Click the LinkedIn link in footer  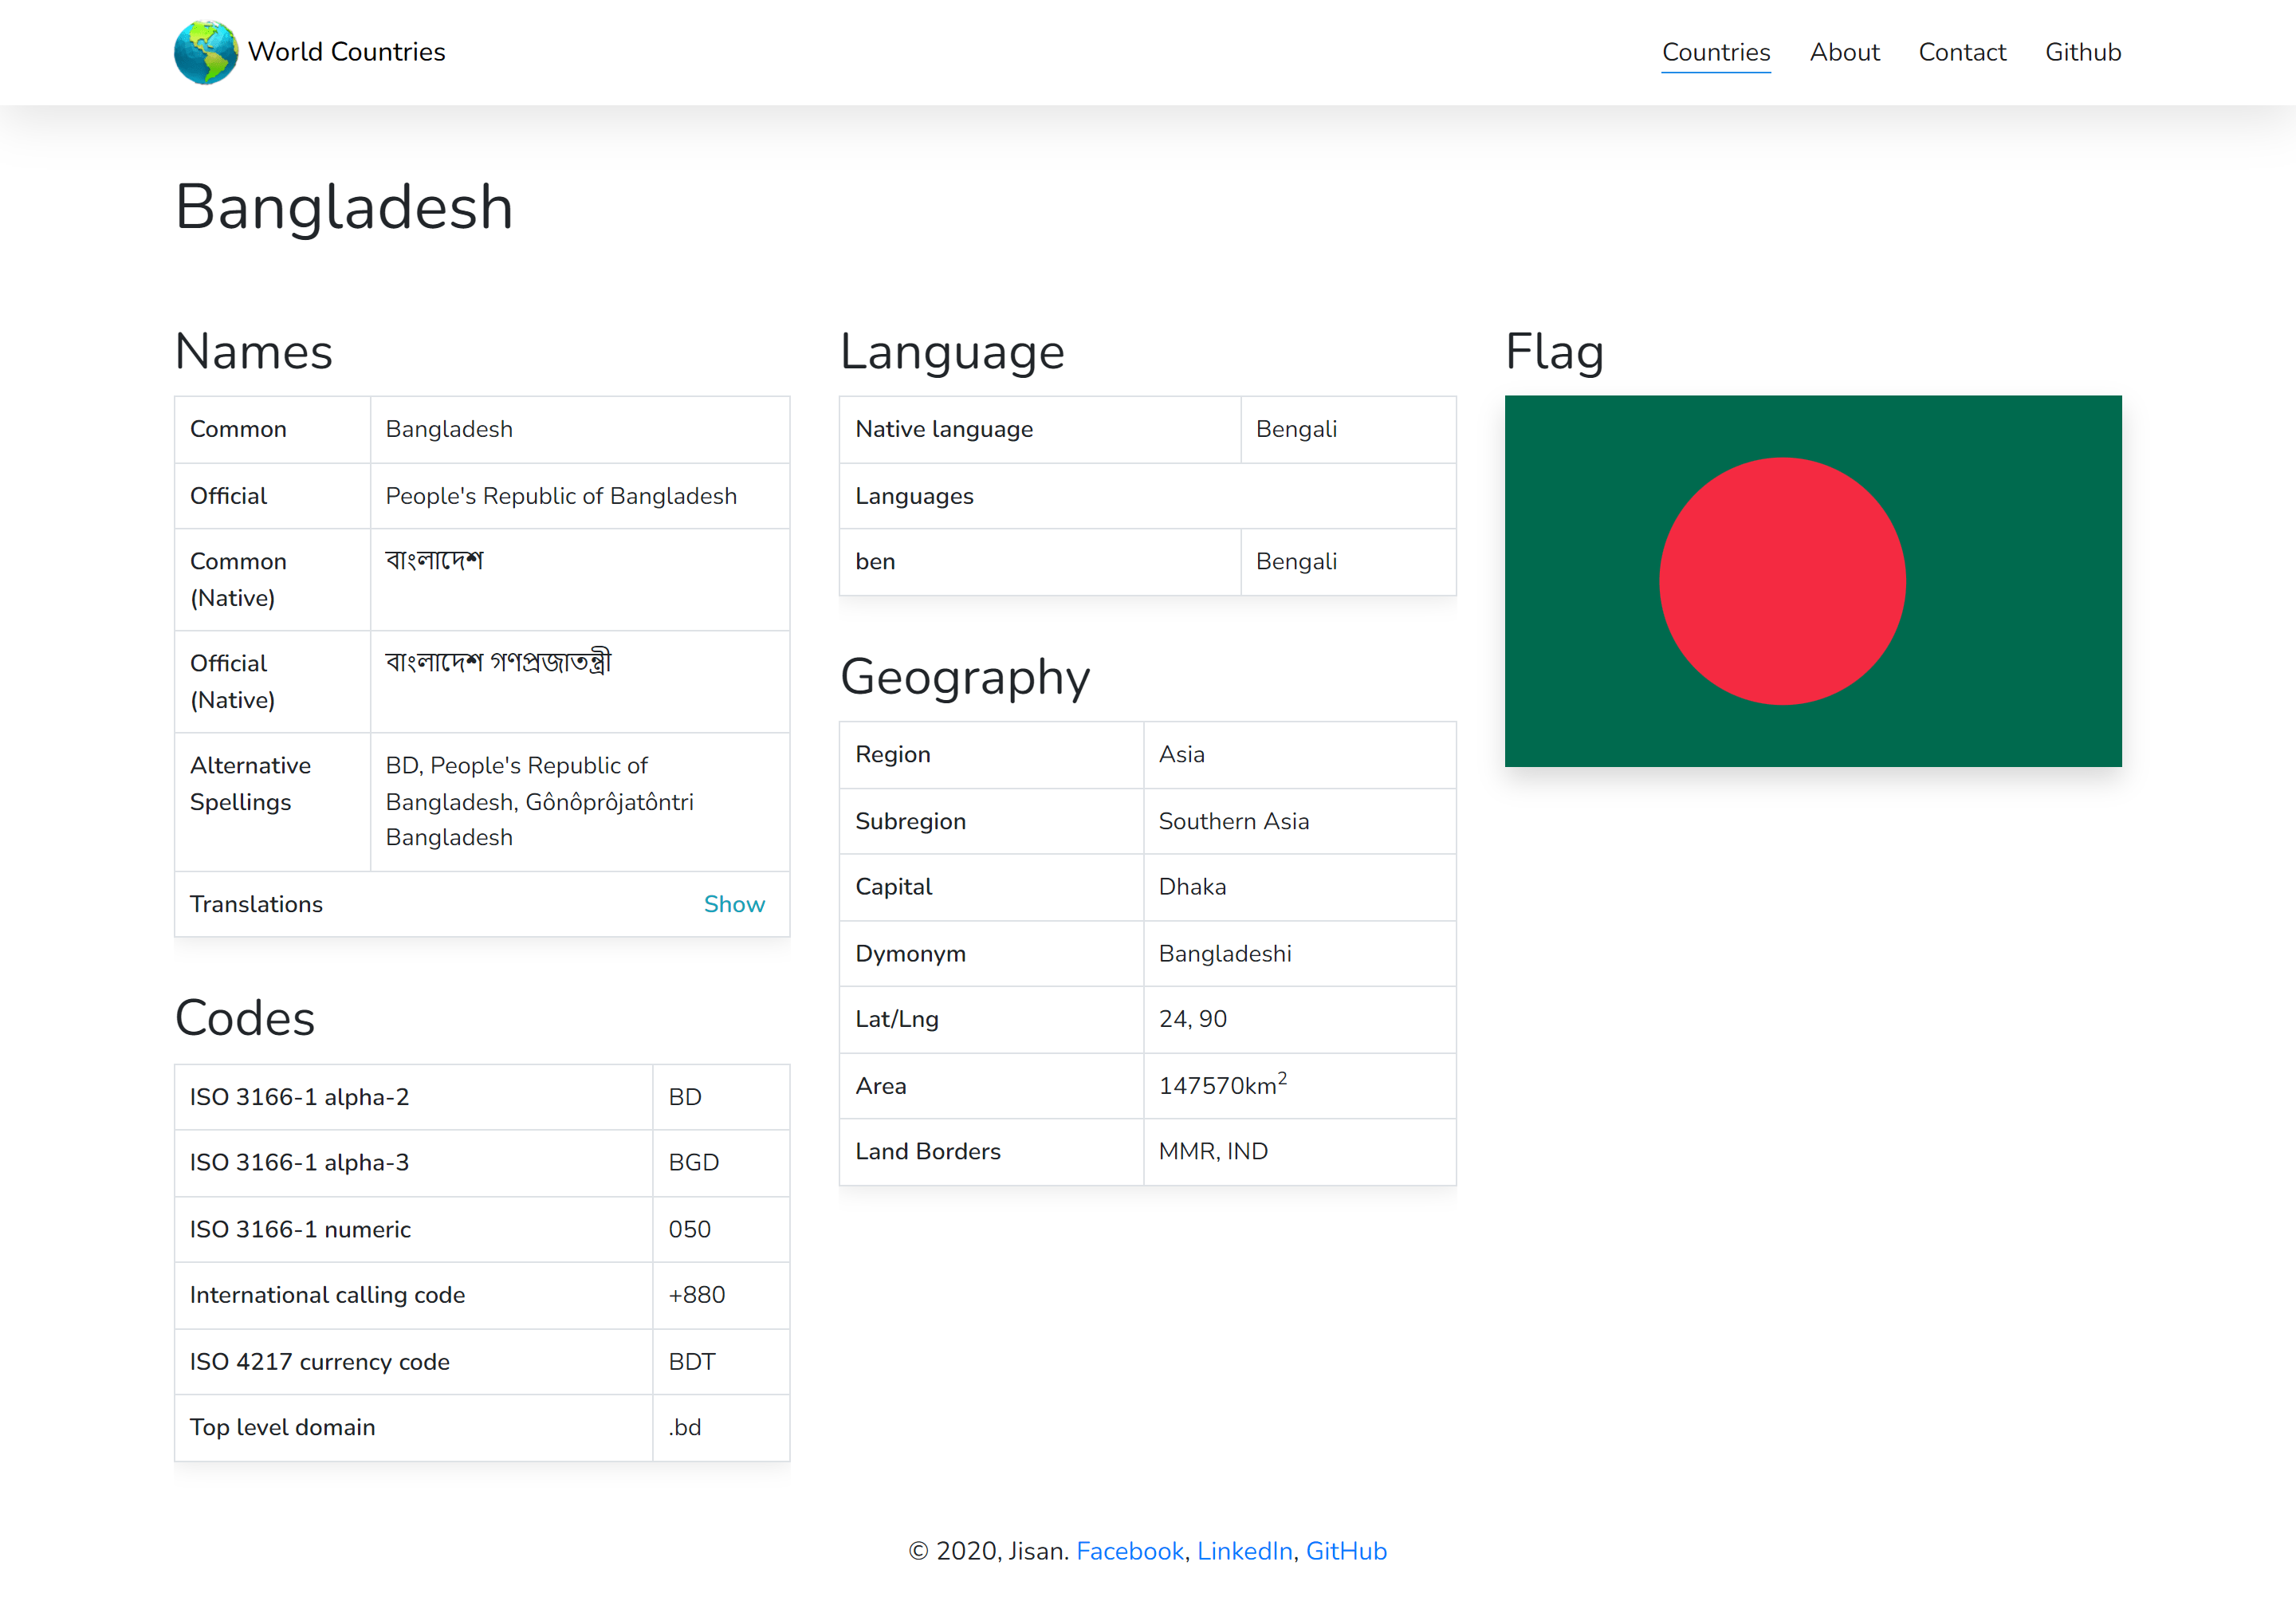1244,1550
